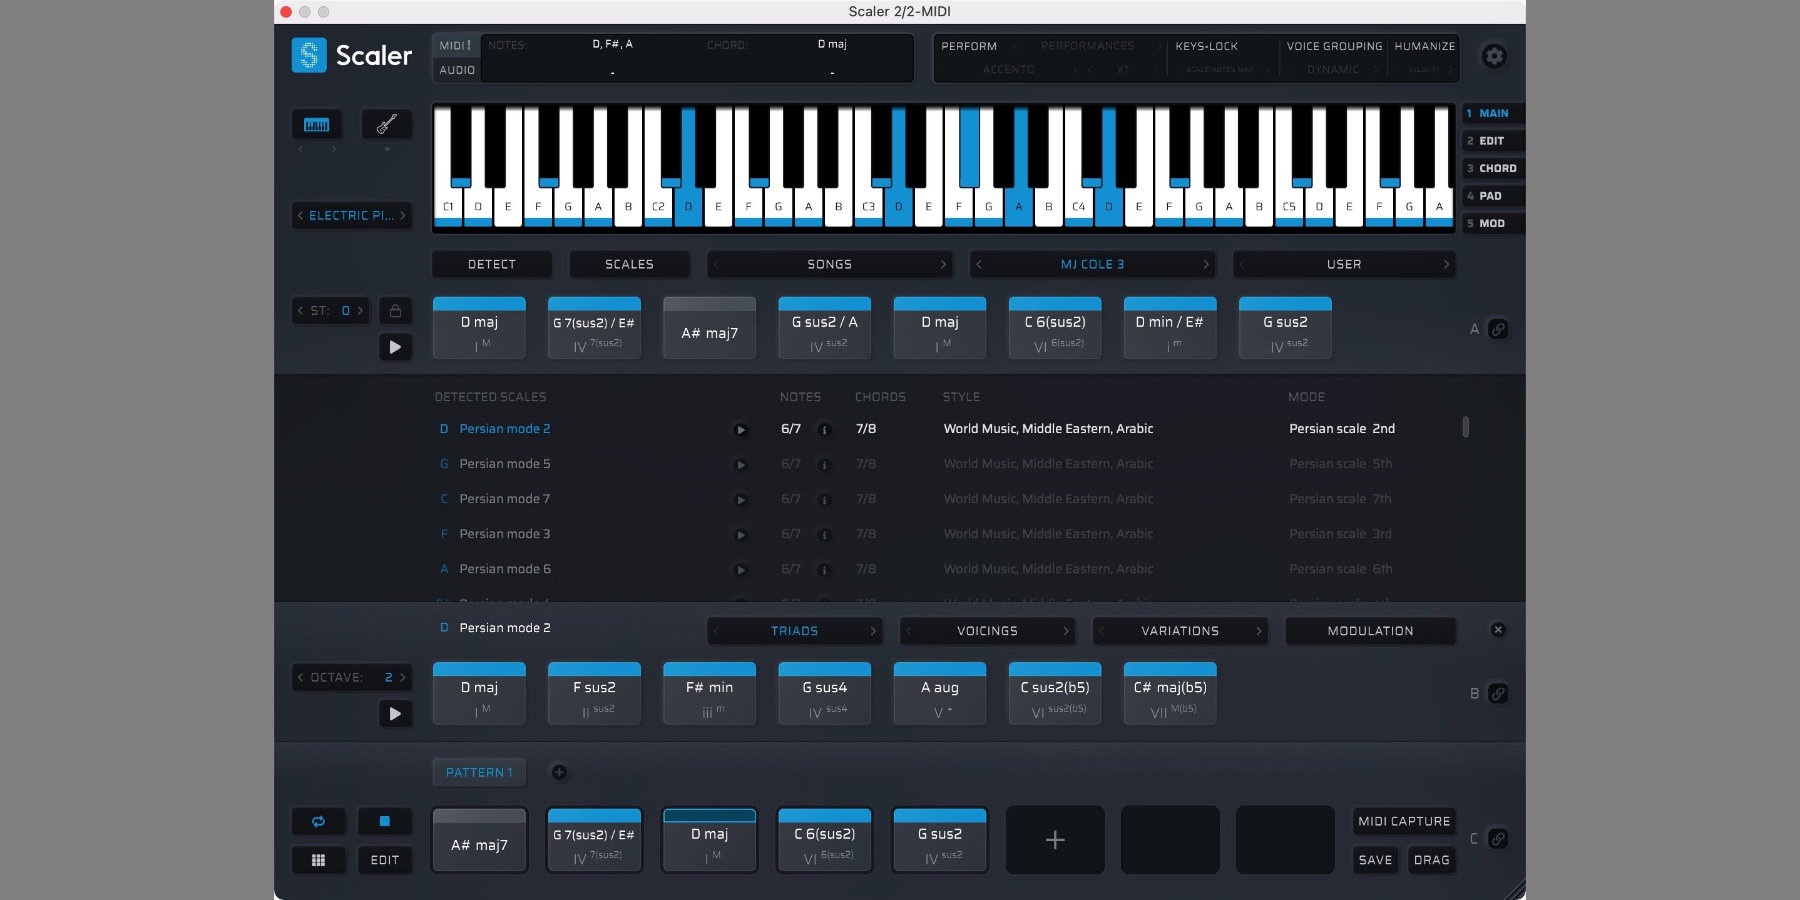Click the add pattern plus icon

pyautogui.click(x=559, y=772)
